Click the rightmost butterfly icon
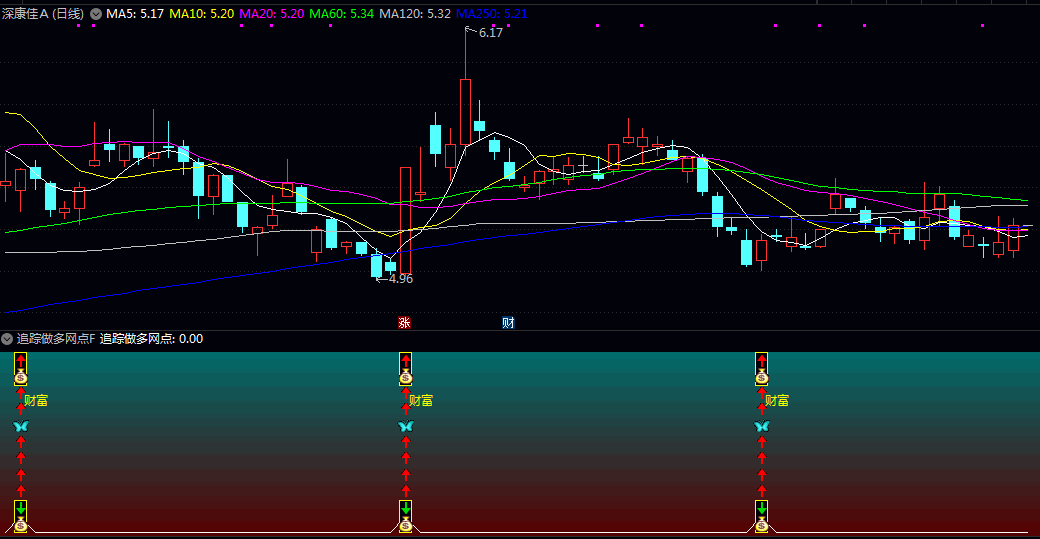This screenshot has height=539, width=1040. pyautogui.click(x=761, y=426)
